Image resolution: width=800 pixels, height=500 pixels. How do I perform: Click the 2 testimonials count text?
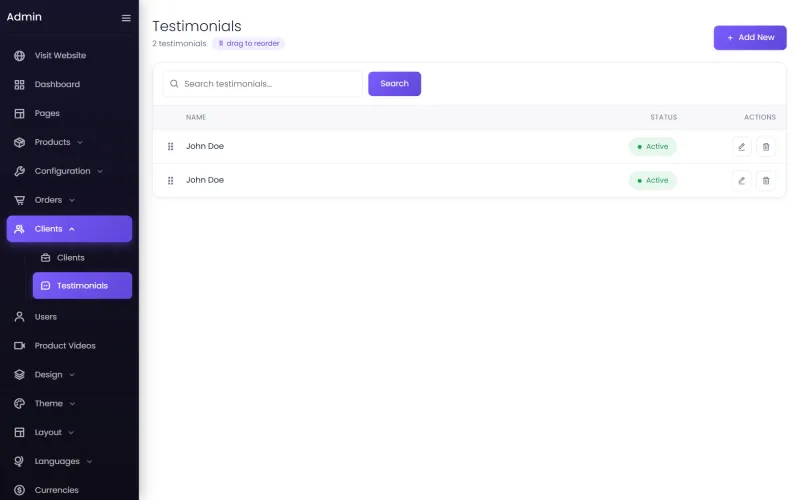[x=179, y=43]
